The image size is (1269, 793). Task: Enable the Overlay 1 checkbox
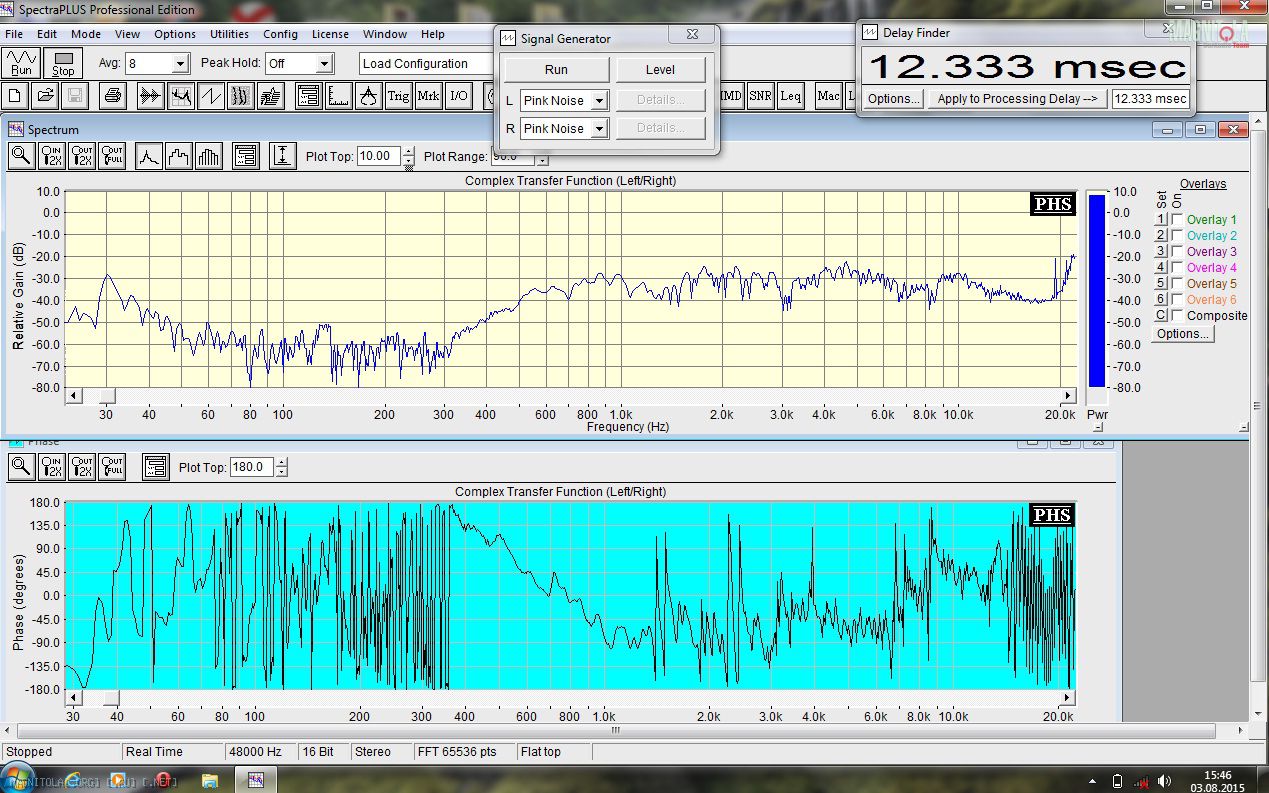click(x=1178, y=220)
